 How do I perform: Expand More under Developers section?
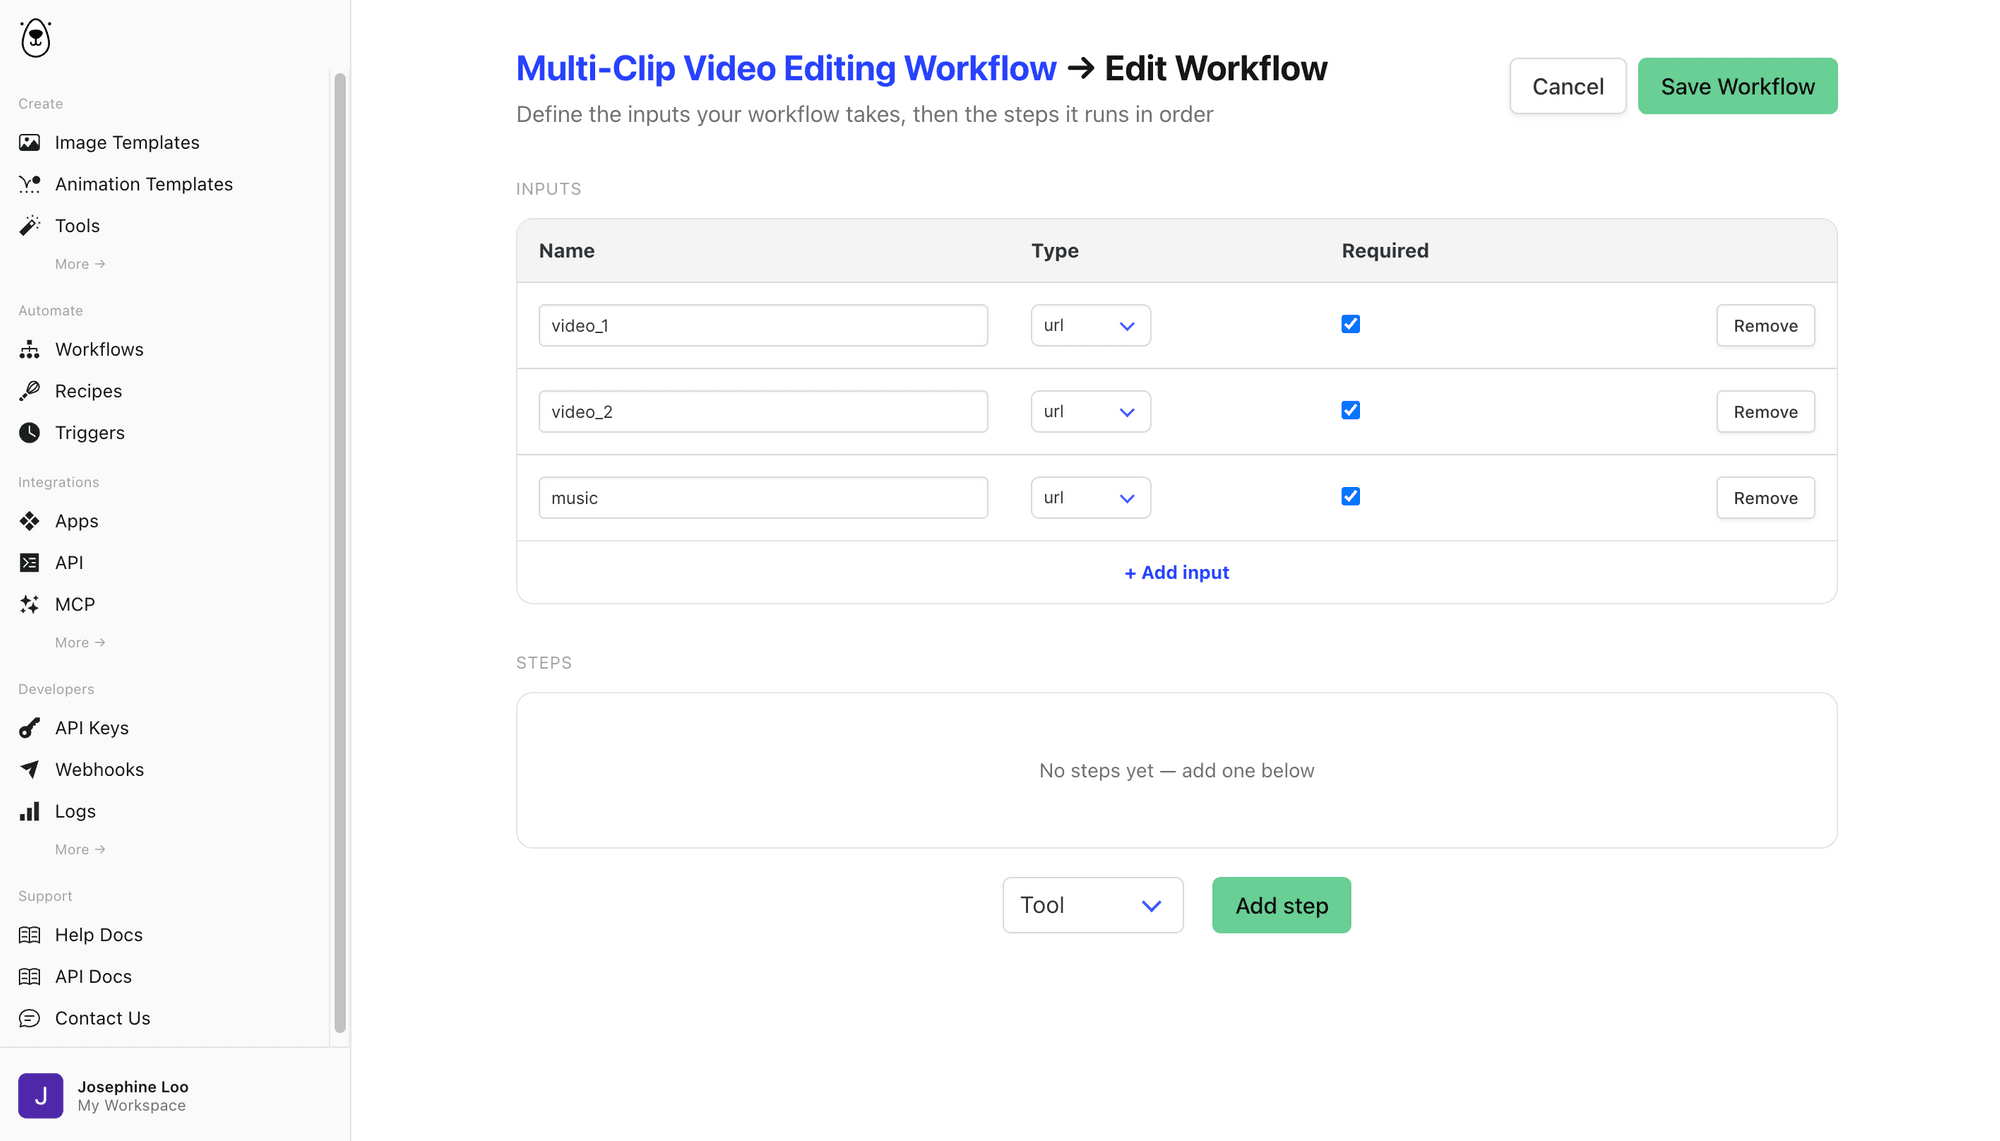point(80,850)
